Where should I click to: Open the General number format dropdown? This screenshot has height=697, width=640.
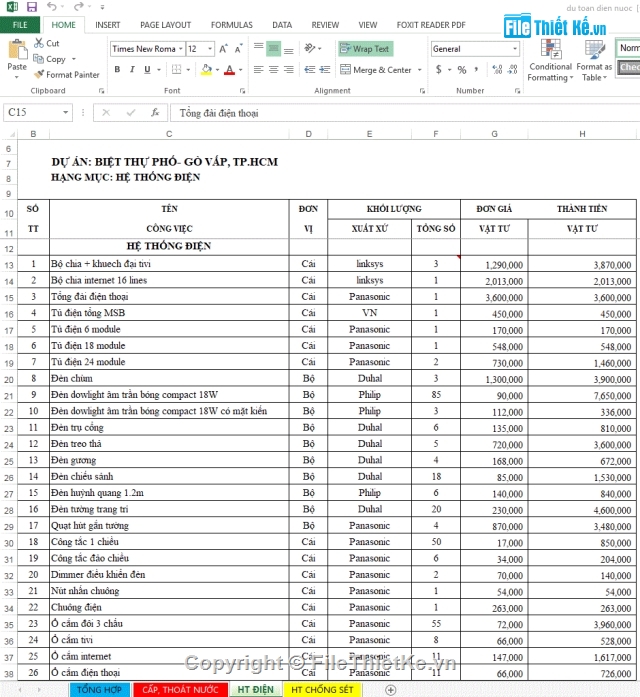point(515,49)
